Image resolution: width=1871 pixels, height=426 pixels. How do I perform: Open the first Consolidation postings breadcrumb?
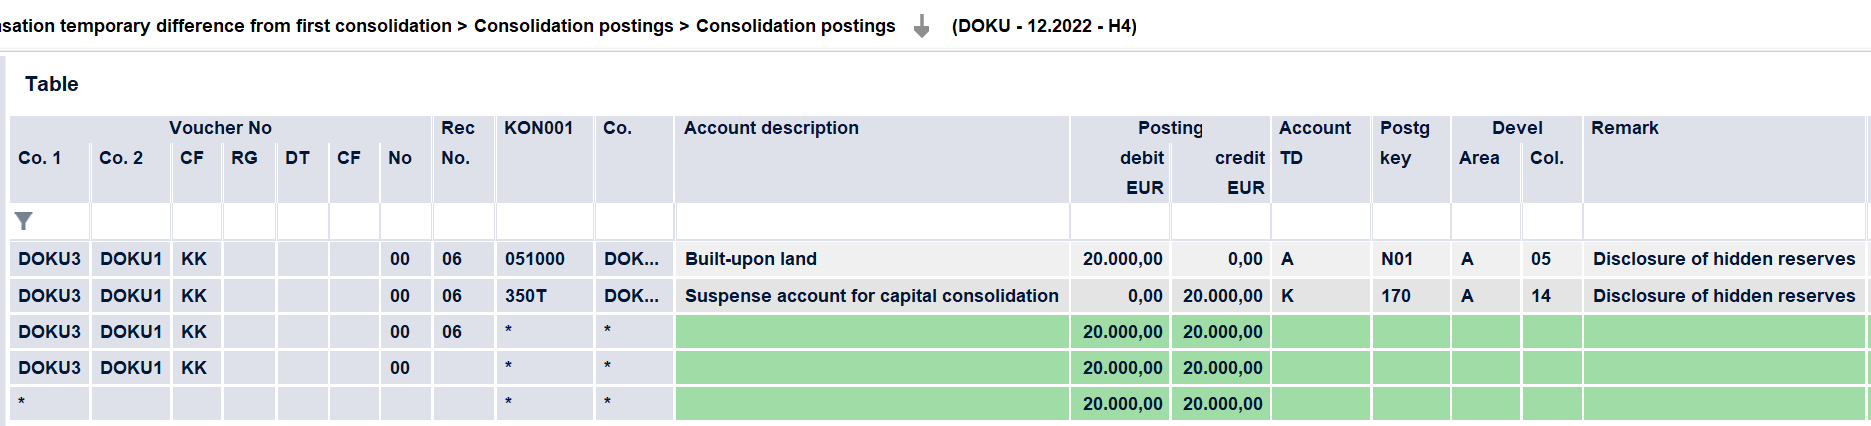[x=573, y=26]
